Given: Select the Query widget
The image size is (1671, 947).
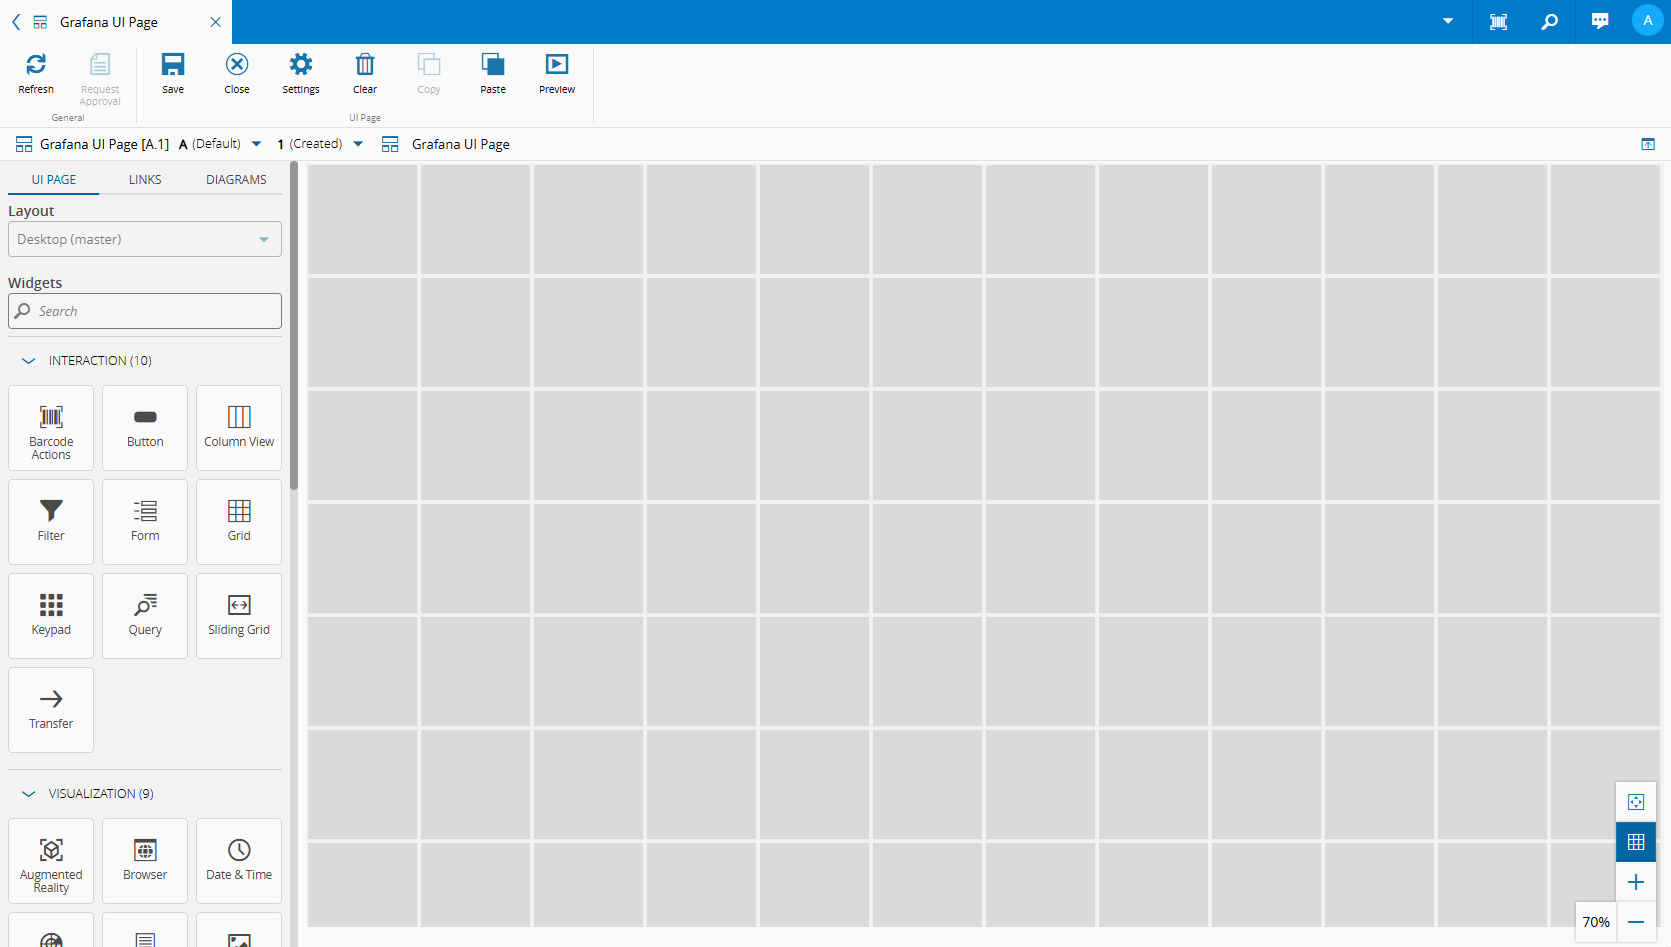Looking at the screenshot, I should (145, 616).
